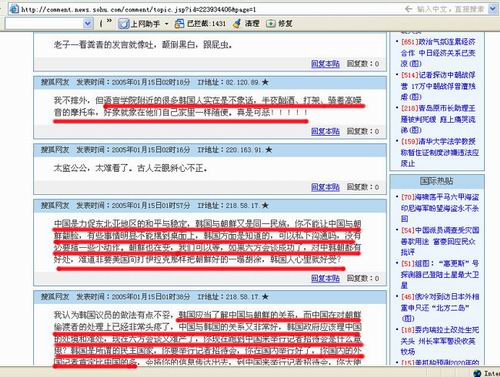The image size is (500, 377).
Task: Open the [51] 组图 "惠更斯"号 link
Action: tap(440, 274)
